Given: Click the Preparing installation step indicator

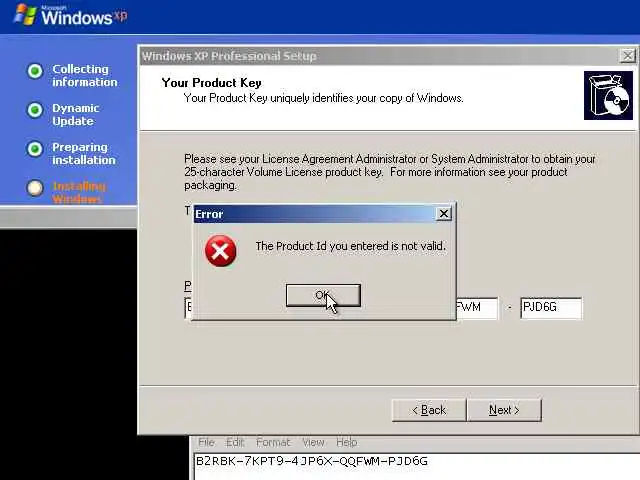Looking at the screenshot, I should [x=35, y=149].
